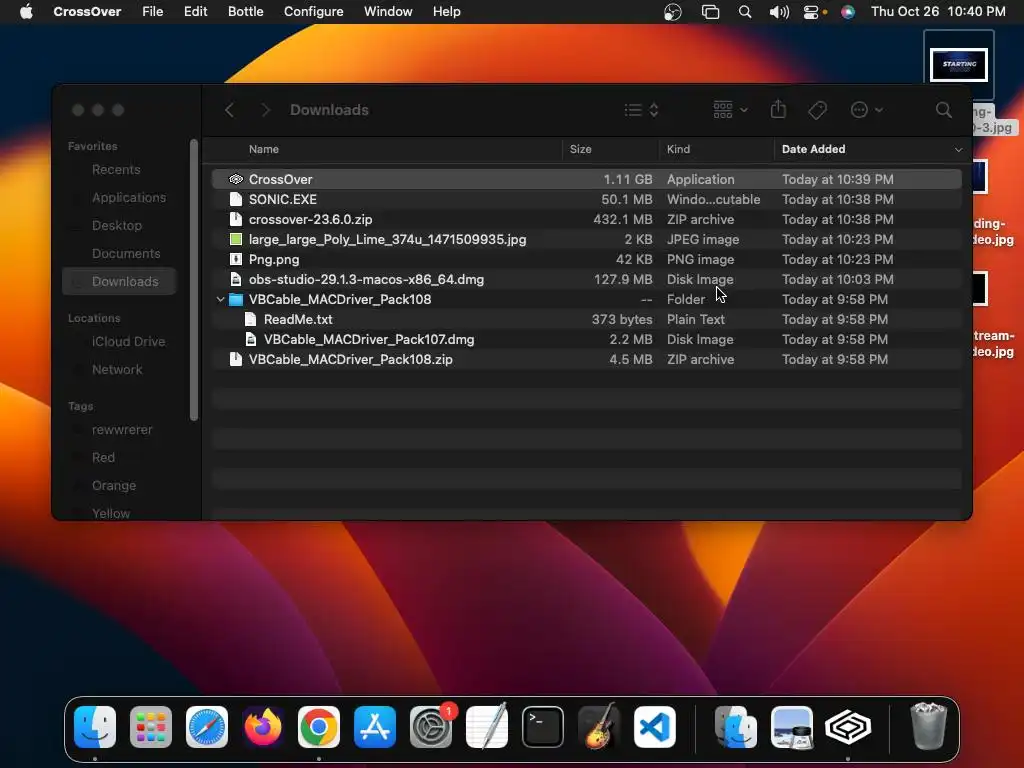
Task: Open the Edit menu
Action: pos(195,12)
